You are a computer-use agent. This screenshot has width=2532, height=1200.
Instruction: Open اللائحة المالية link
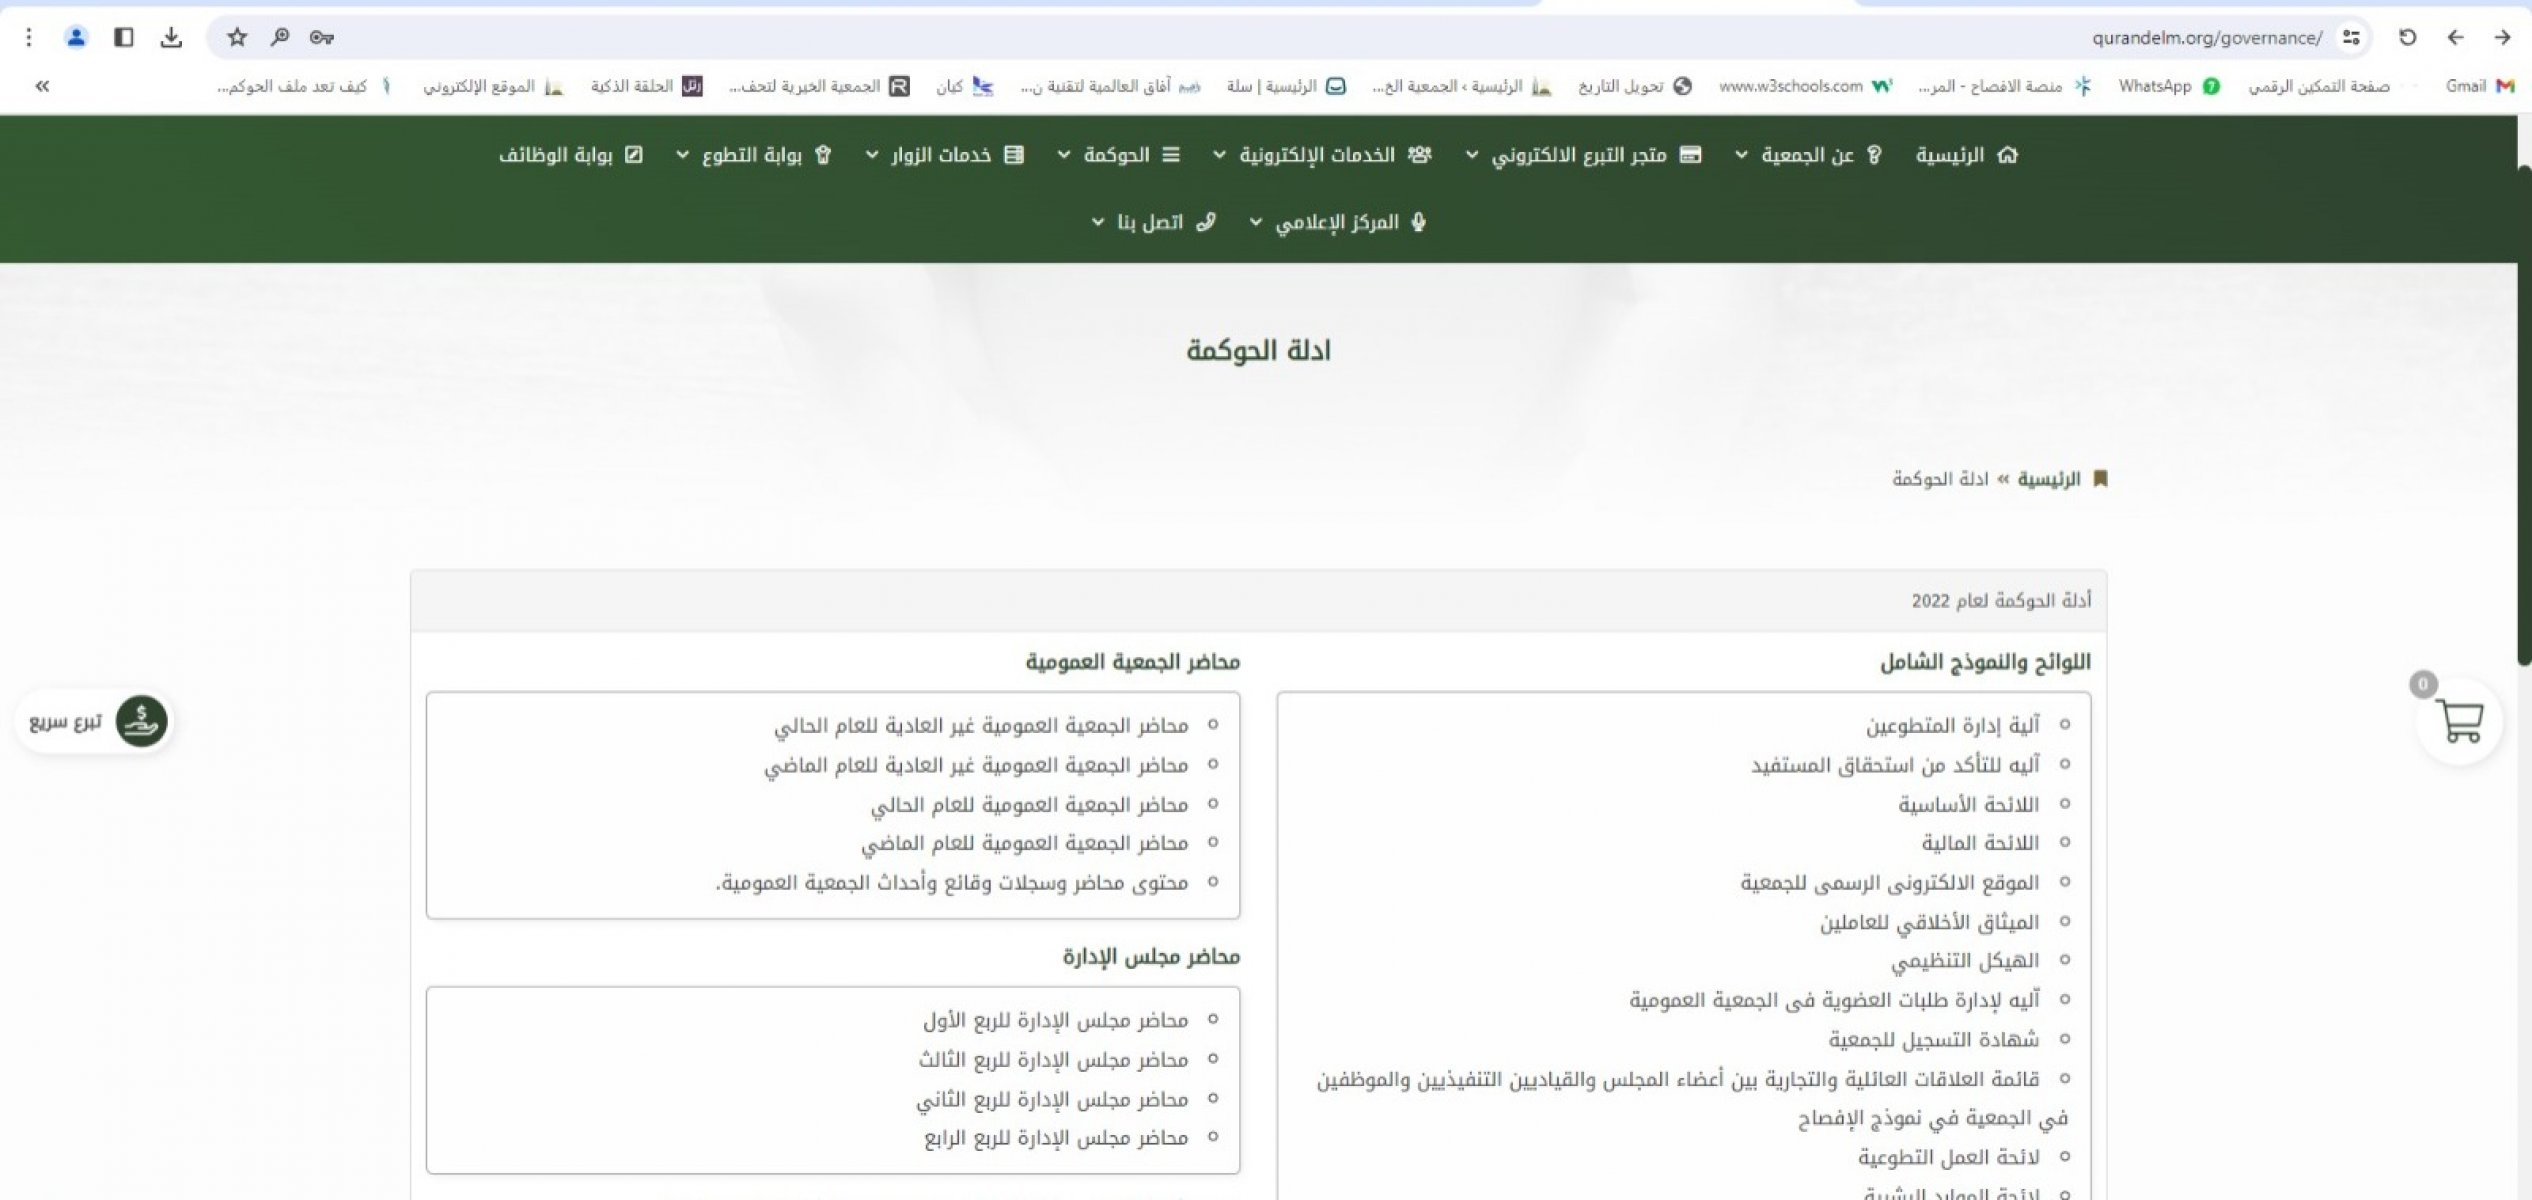coord(1980,843)
